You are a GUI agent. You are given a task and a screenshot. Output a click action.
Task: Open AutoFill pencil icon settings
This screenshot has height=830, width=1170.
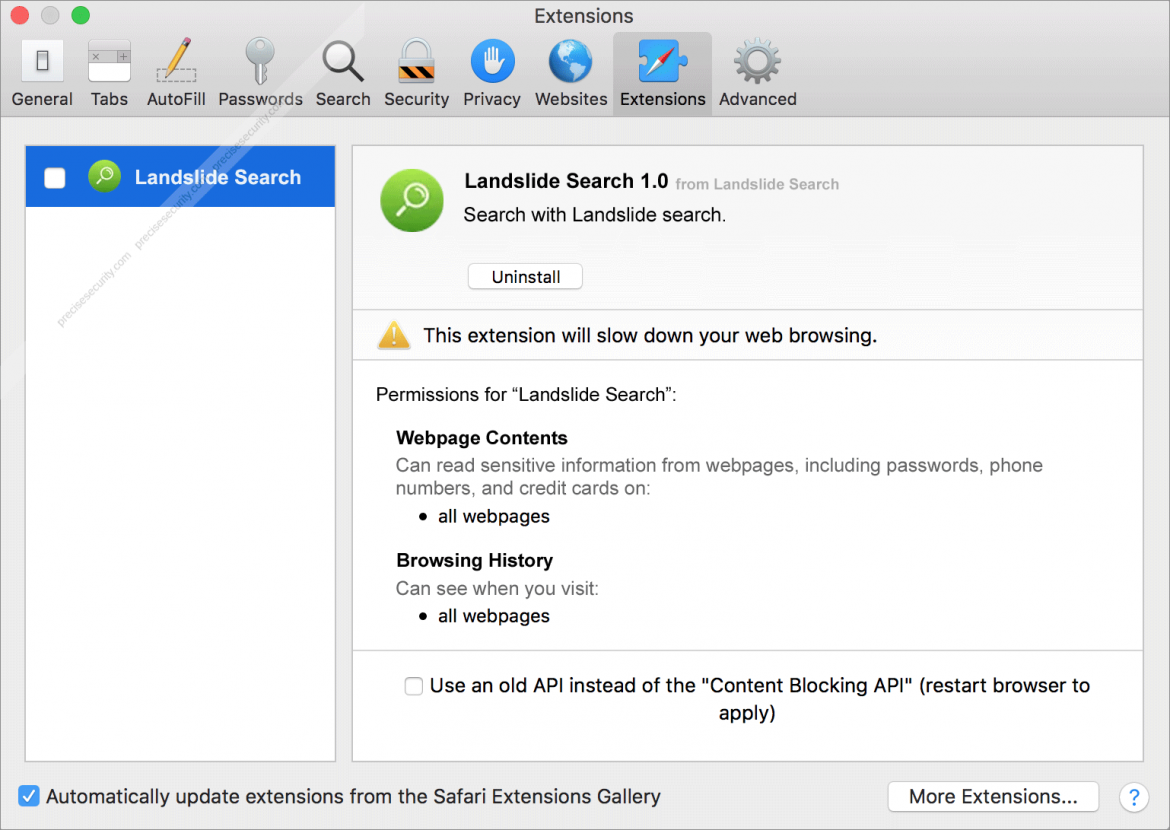pyautogui.click(x=176, y=73)
